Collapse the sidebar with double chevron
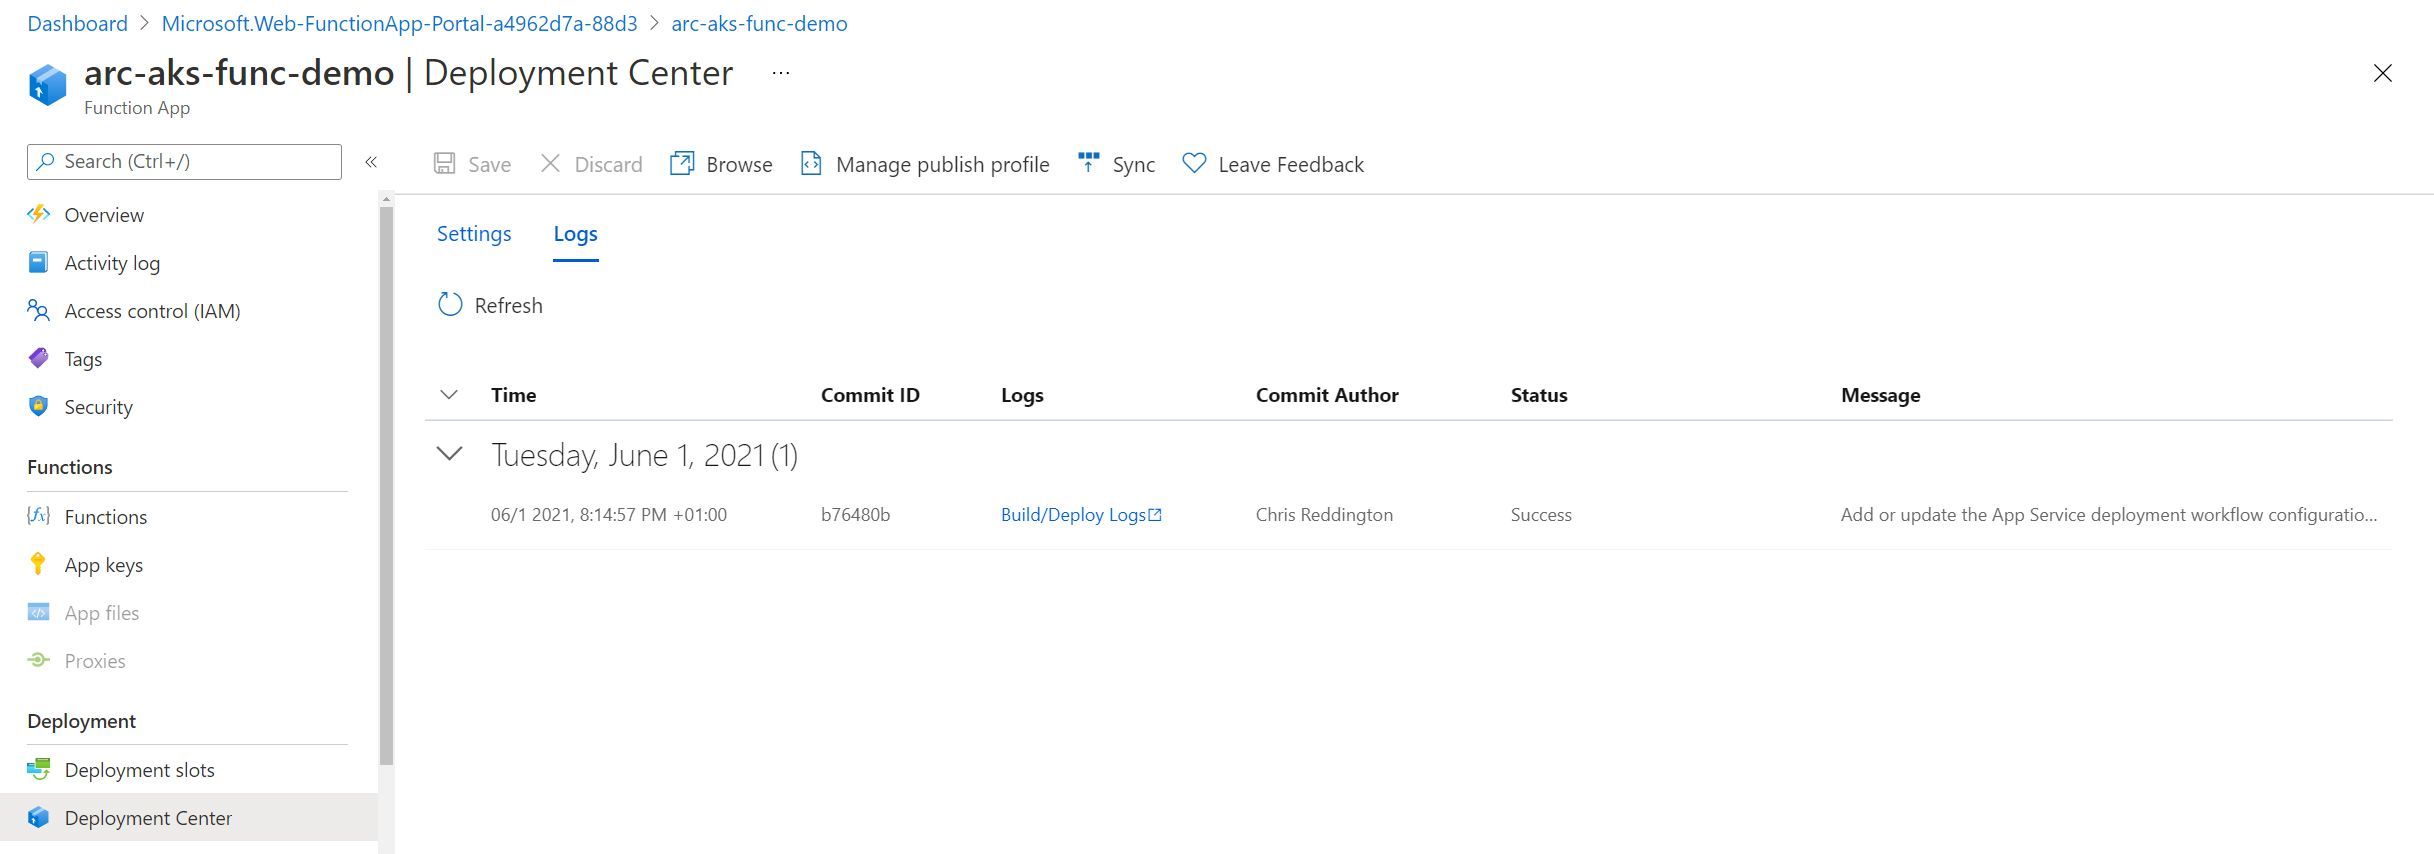The image size is (2434, 854). tap(371, 162)
